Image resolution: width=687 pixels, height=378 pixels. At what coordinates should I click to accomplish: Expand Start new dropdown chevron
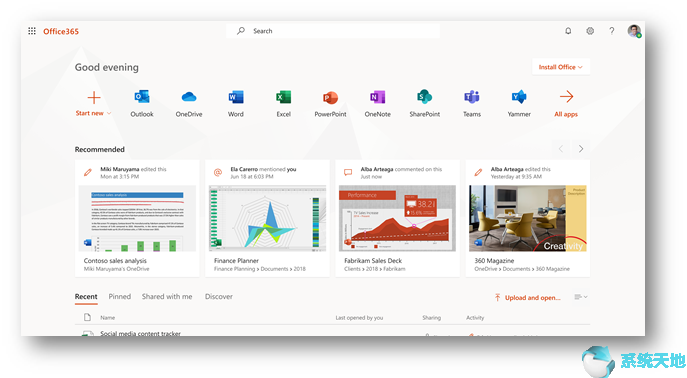[x=109, y=113]
